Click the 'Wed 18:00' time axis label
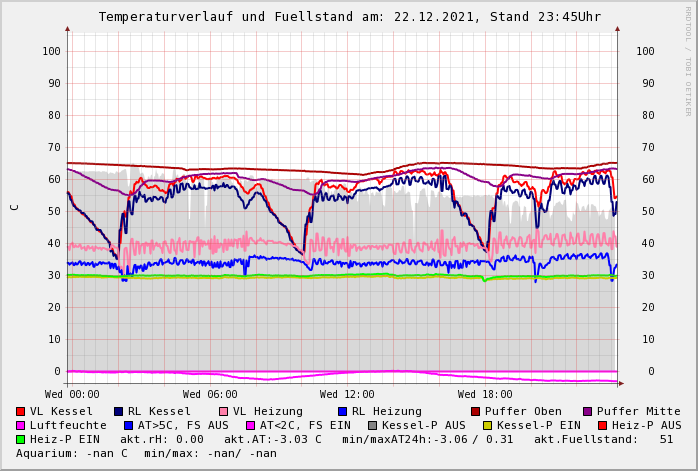 (485, 394)
